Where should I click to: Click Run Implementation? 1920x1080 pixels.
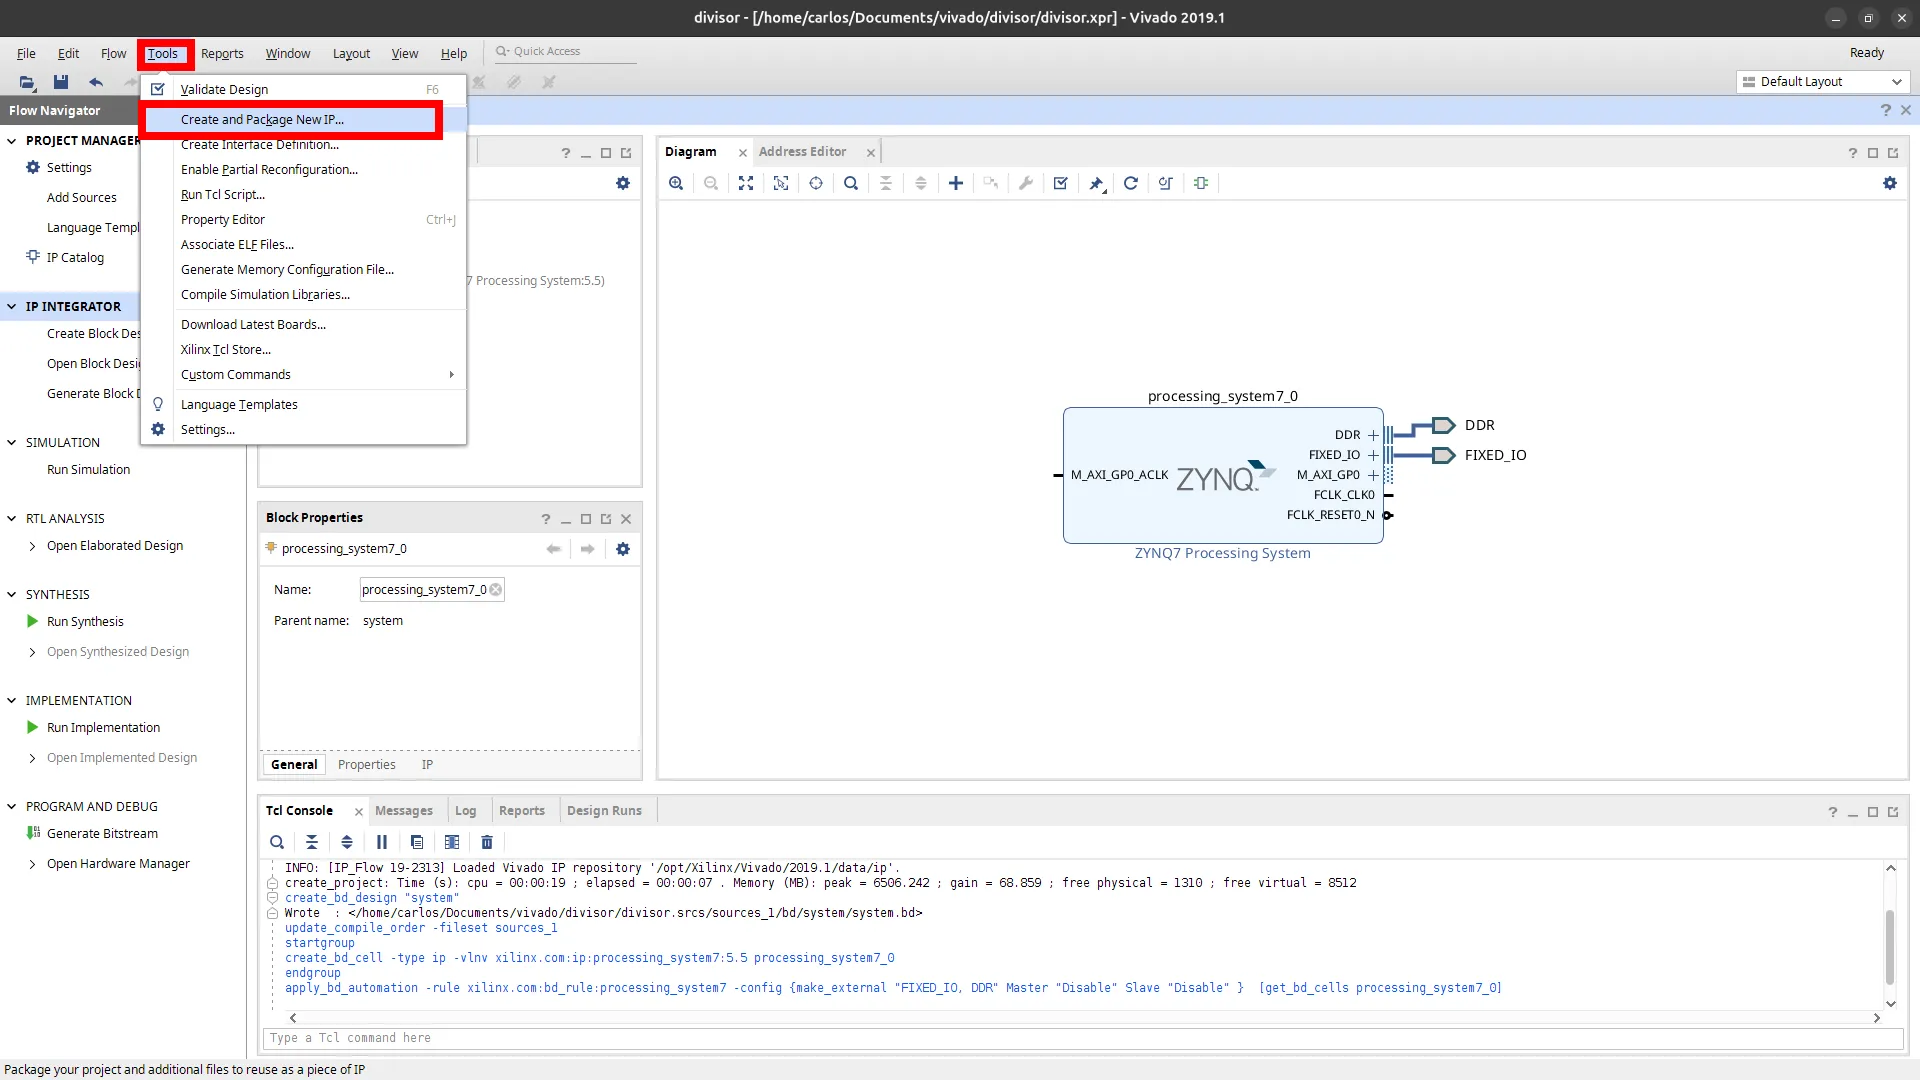(x=103, y=728)
